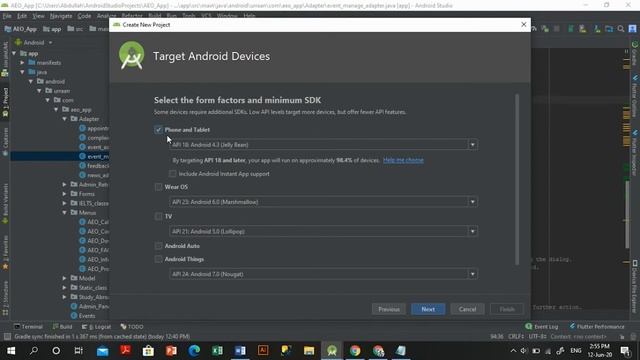The height and width of the screenshot is (360, 640).
Task: Check the Phone and Tablet checkbox
Action: point(158,130)
